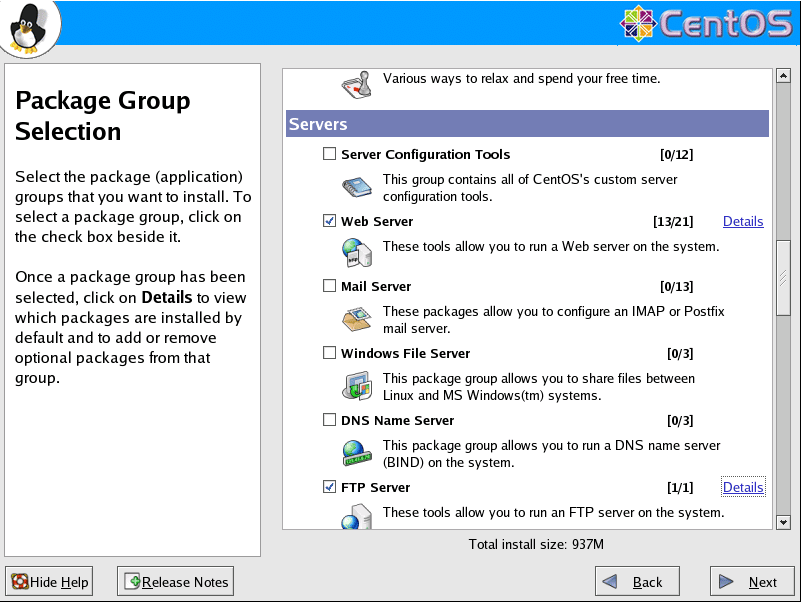This screenshot has width=801, height=602.
Task: Click the Servers section header
Action: [x=527, y=124]
